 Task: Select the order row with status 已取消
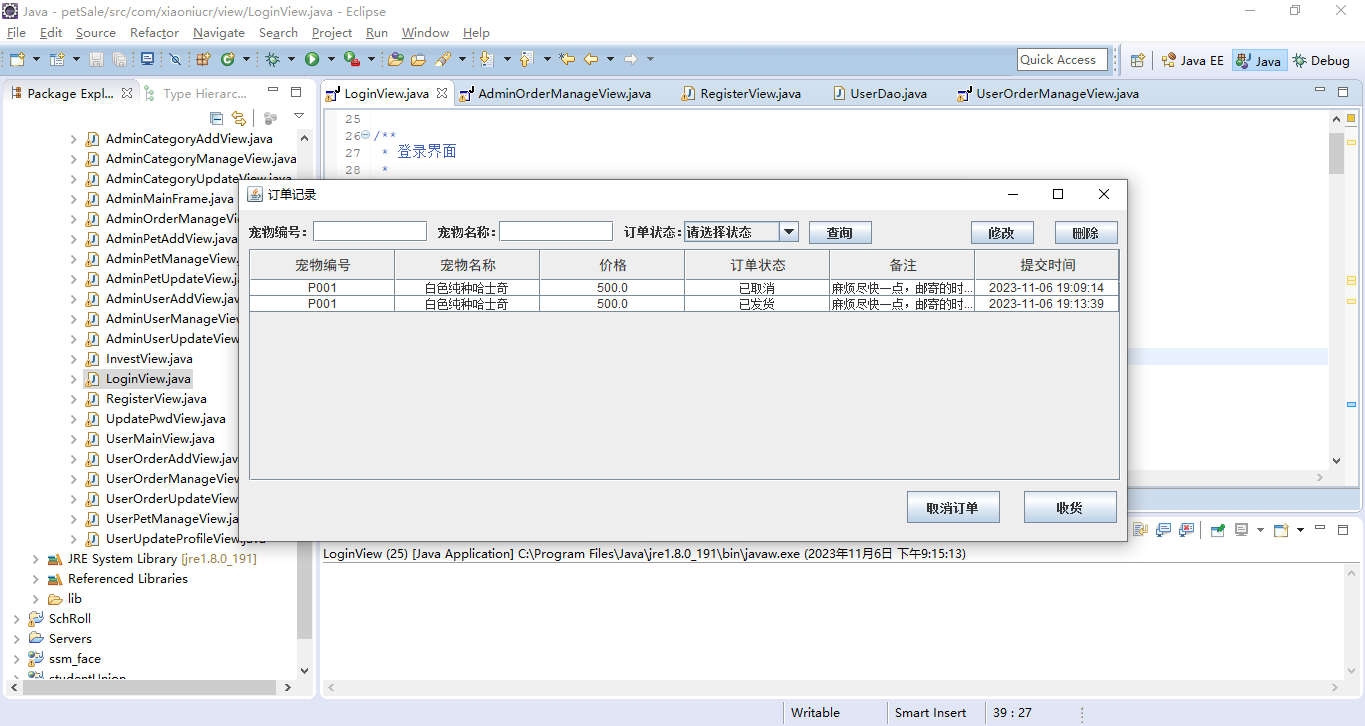tap(684, 288)
